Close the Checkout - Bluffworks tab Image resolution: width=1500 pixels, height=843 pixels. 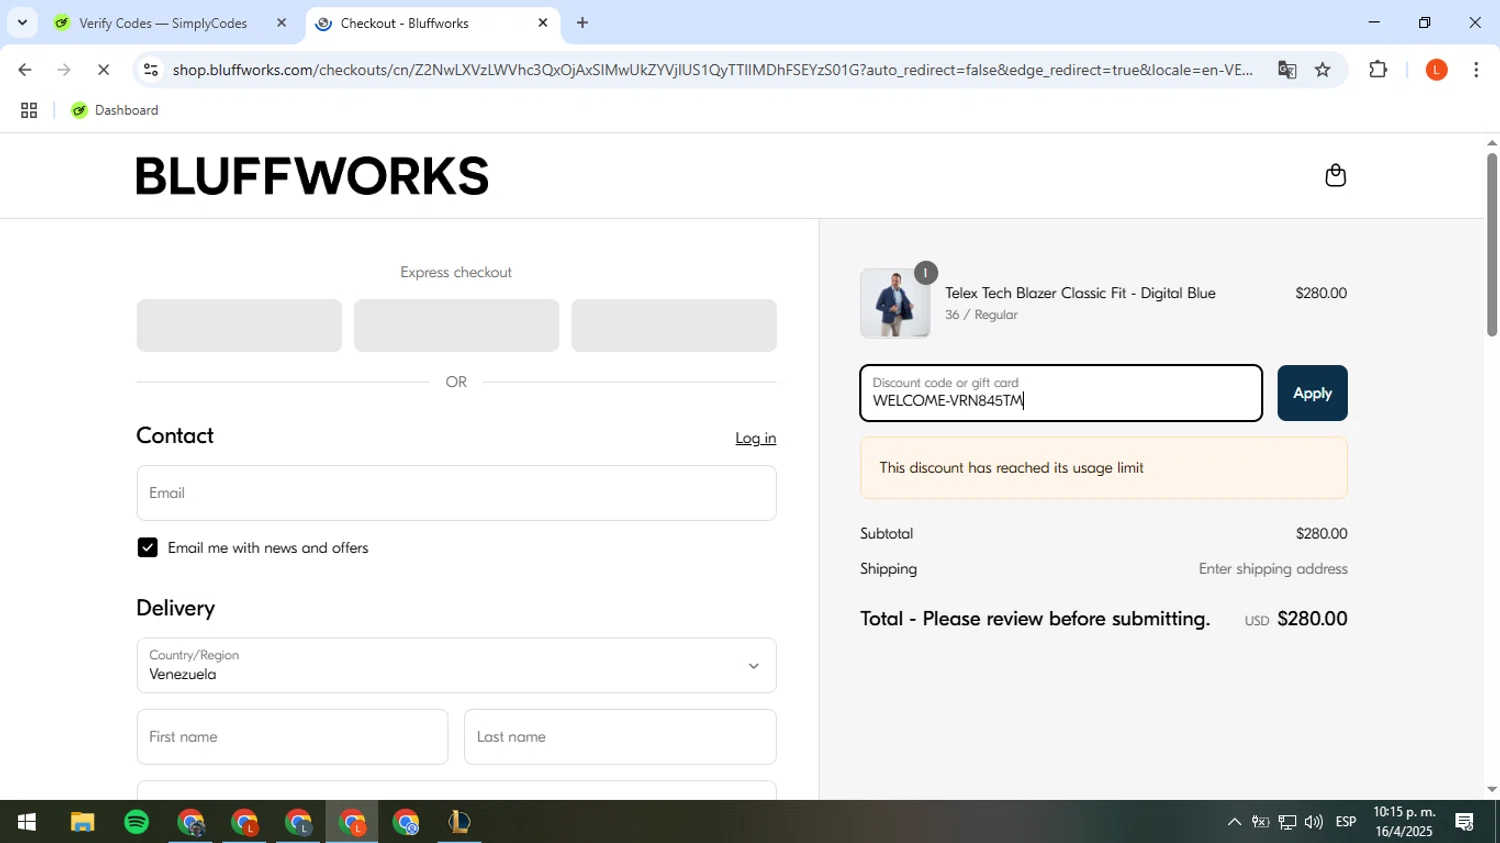point(543,23)
